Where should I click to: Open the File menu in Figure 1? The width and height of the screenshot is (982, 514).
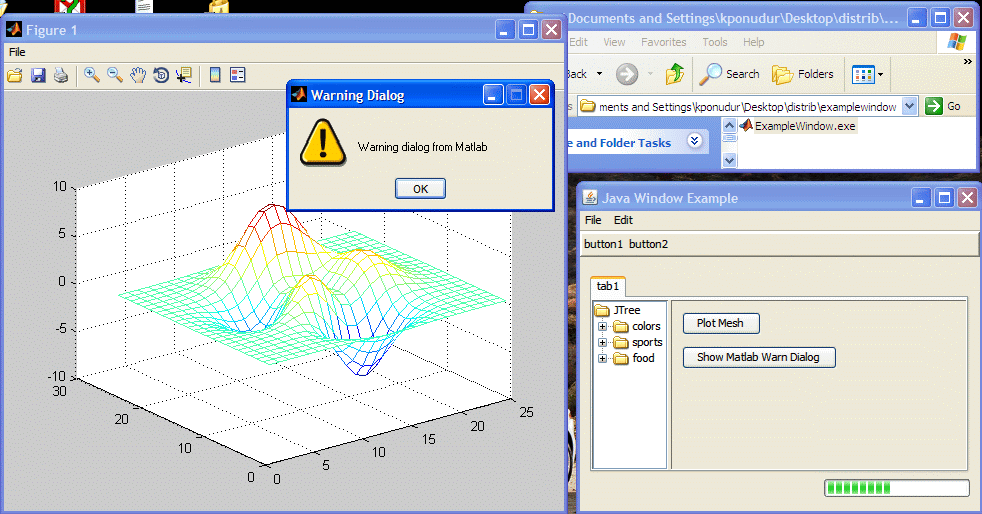[x=18, y=52]
